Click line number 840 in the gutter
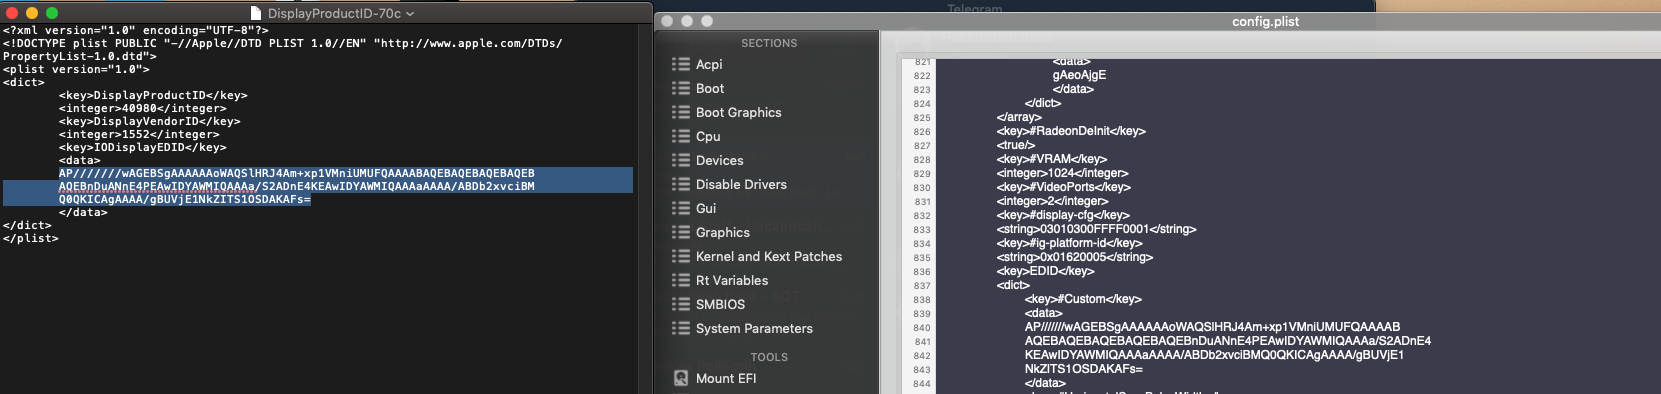1661x394 pixels. [921, 328]
